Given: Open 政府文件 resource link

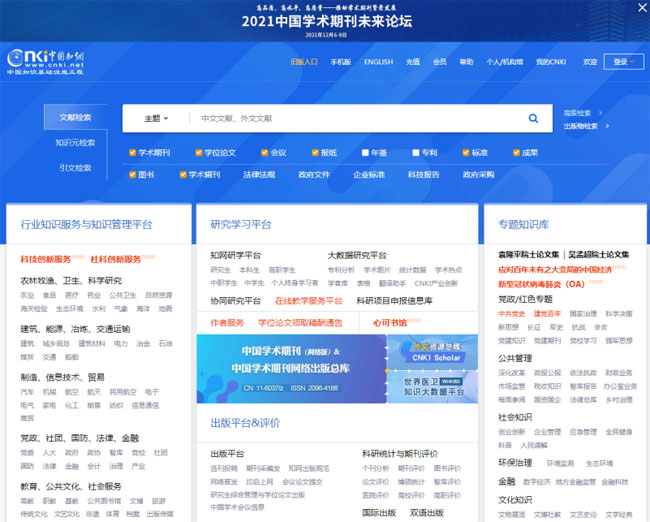Looking at the screenshot, I should 314,175.
